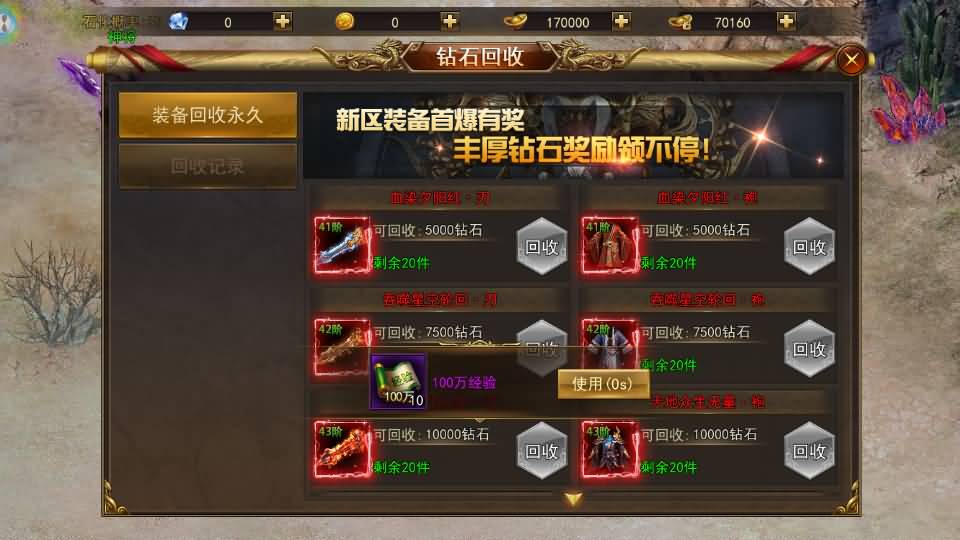
Task: Switch to the 回收记录 tab
Action: (x=208, y=167)
